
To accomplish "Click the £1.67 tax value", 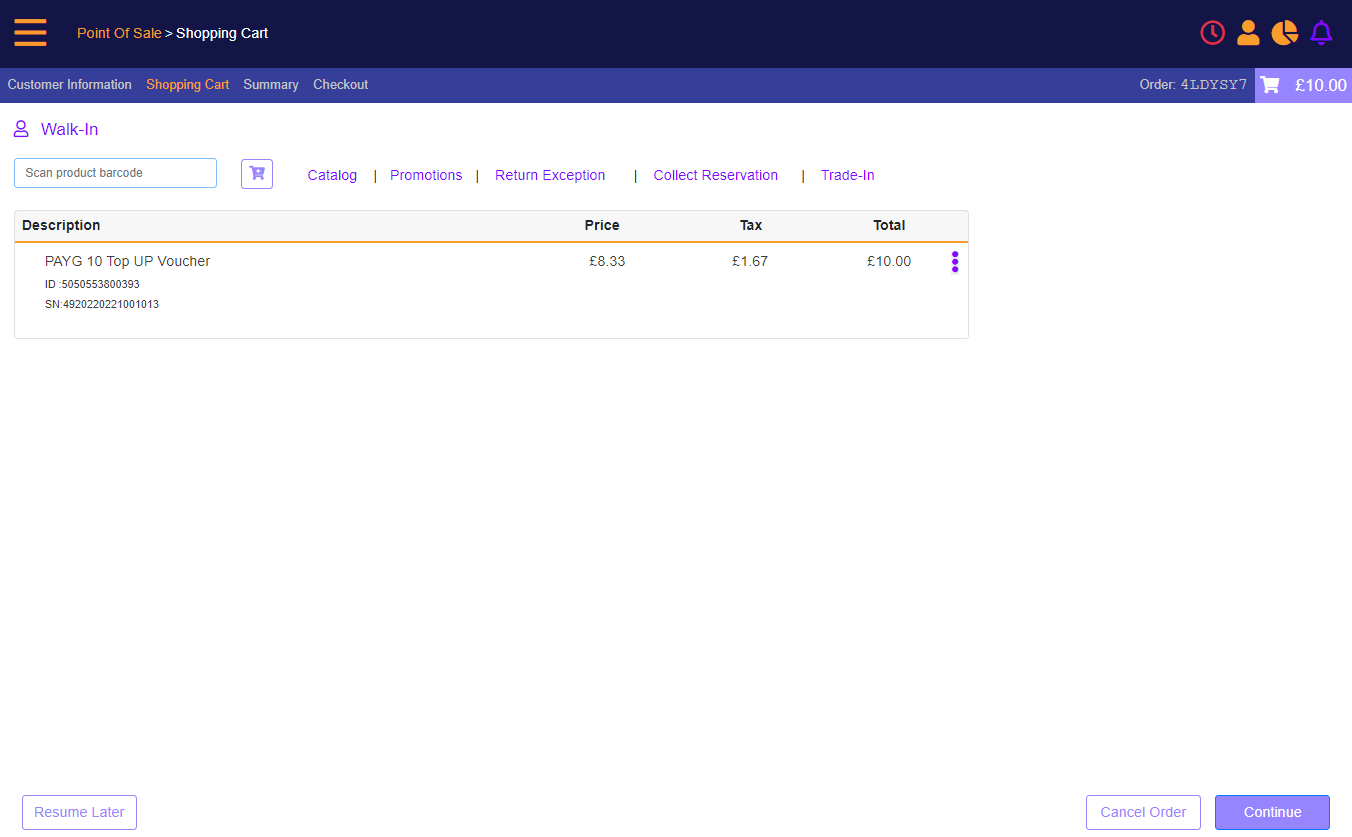I will 750,261.
